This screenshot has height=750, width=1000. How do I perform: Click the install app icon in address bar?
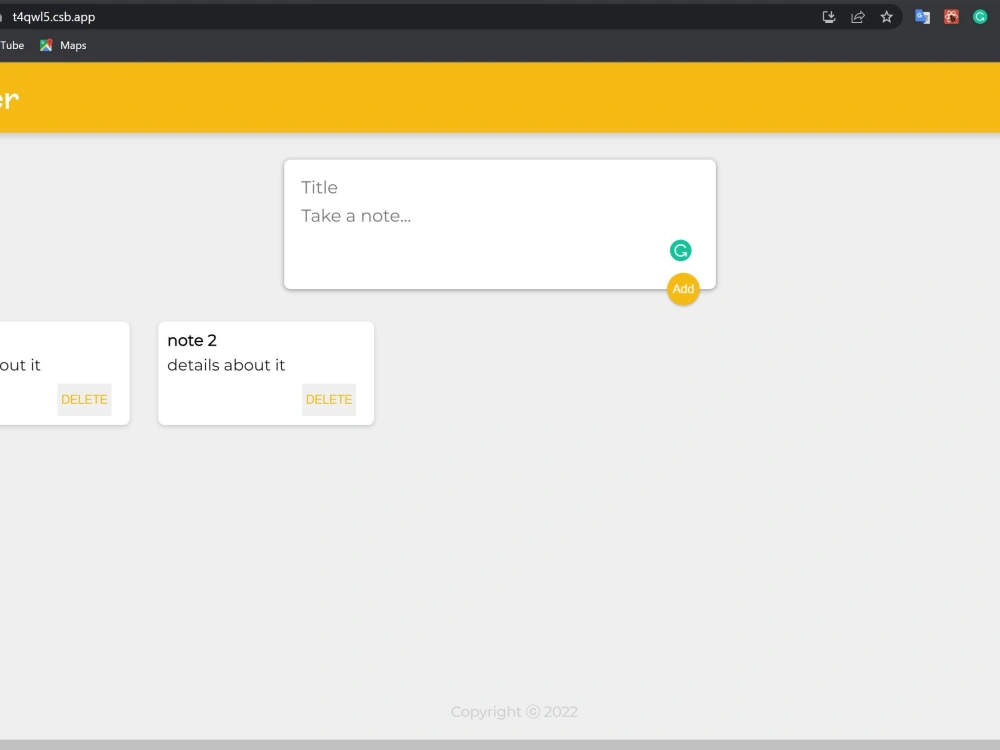coord(828,17)
